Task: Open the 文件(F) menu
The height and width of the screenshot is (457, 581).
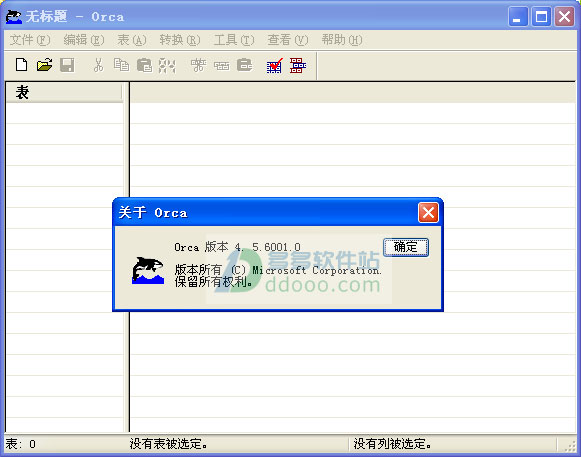Action: point(30,40)
